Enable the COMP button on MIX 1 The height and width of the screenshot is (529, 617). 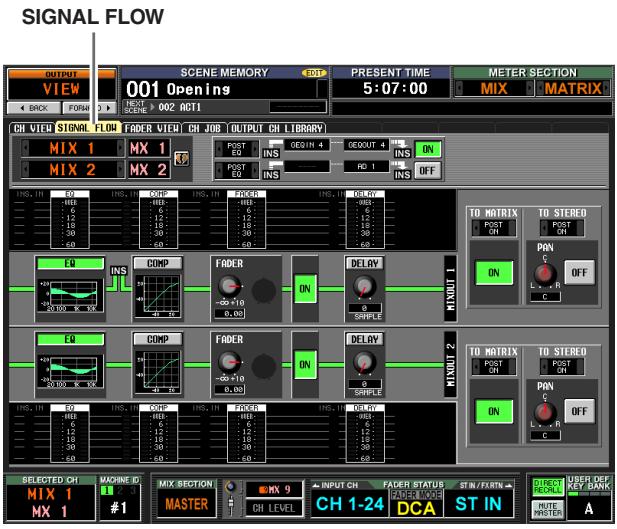click(x=158, y=263)
